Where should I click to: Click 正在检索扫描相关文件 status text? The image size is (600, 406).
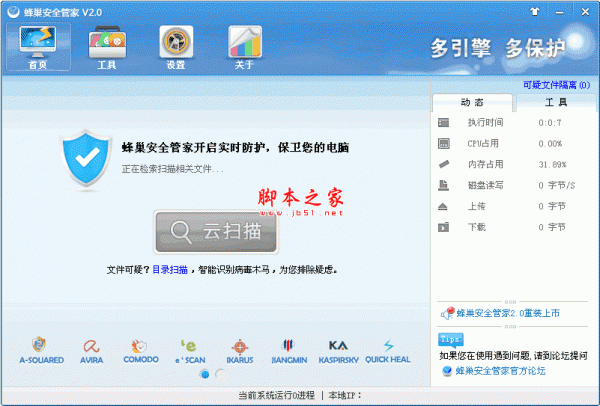(x=173, y=169)
